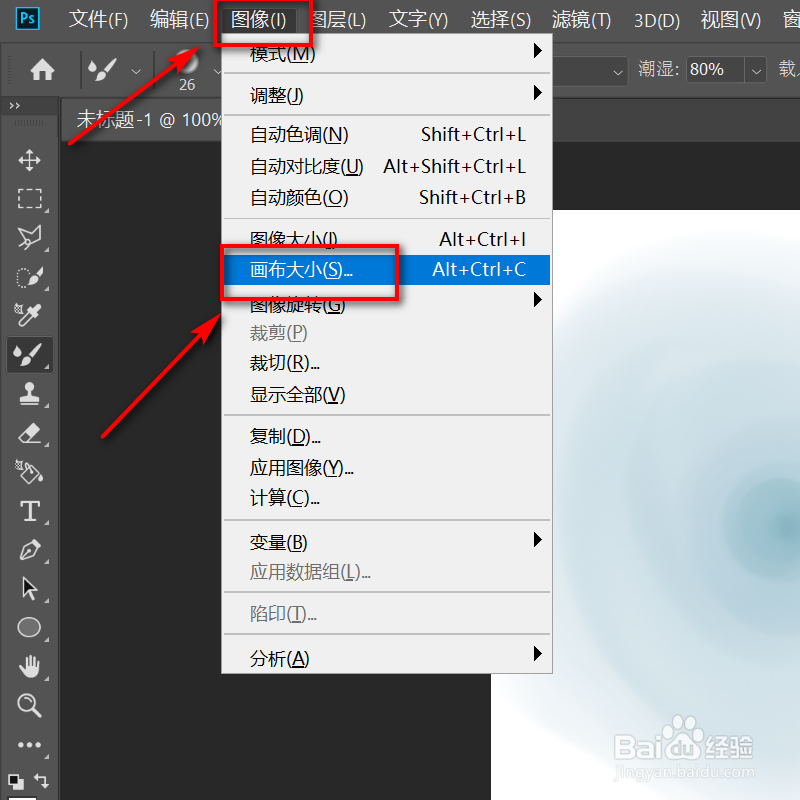800x800 pixels.
Task: Expand the 模式(M) submenu
Action: click(388, 54)
